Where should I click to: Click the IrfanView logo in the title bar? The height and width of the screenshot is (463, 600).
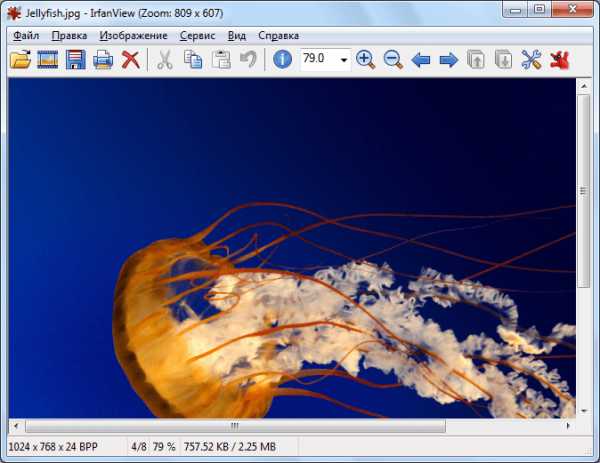coord(14,13)
